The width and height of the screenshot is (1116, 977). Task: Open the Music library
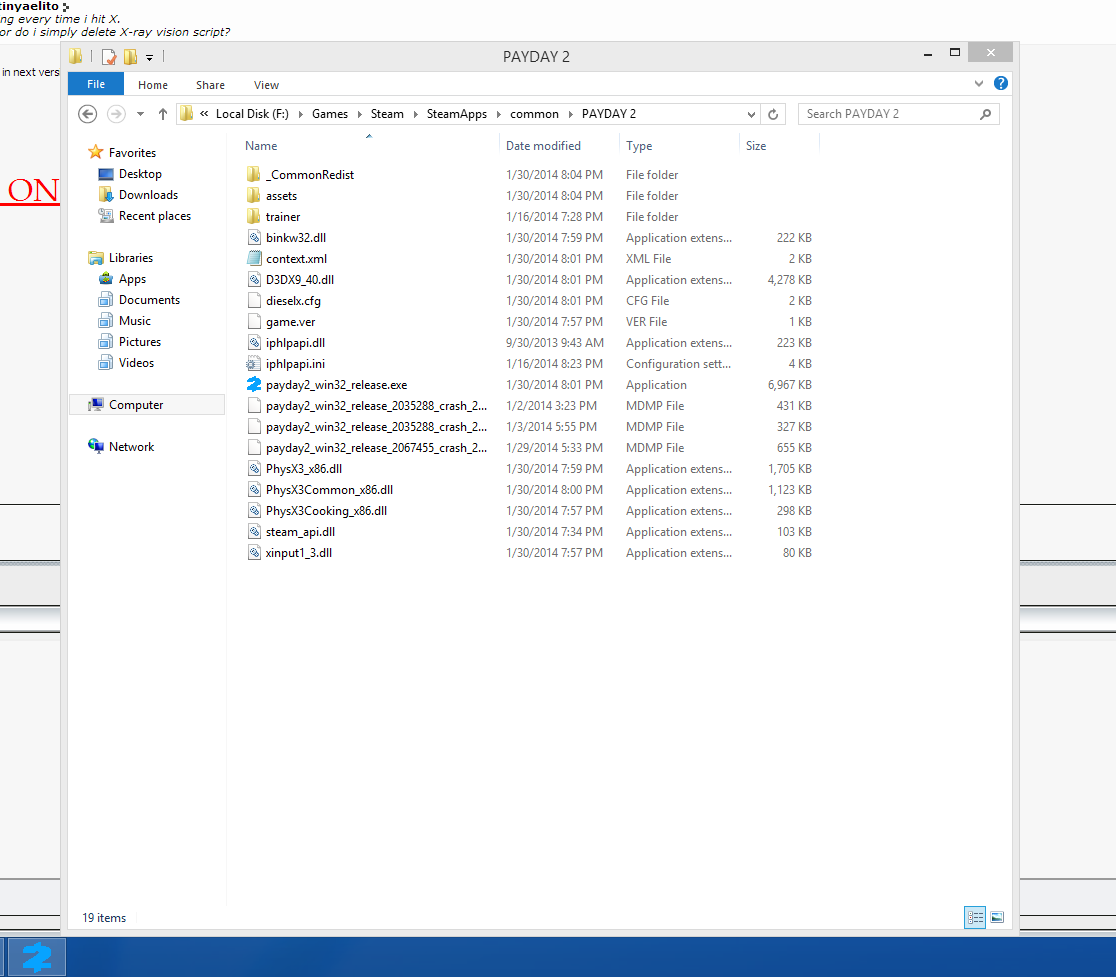(x=135, y=321)
